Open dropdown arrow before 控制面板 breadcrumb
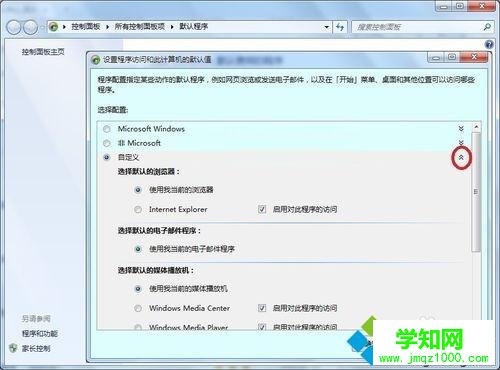Image resolution: width=500 pixels, height=370 pixels. pos(64,27)
